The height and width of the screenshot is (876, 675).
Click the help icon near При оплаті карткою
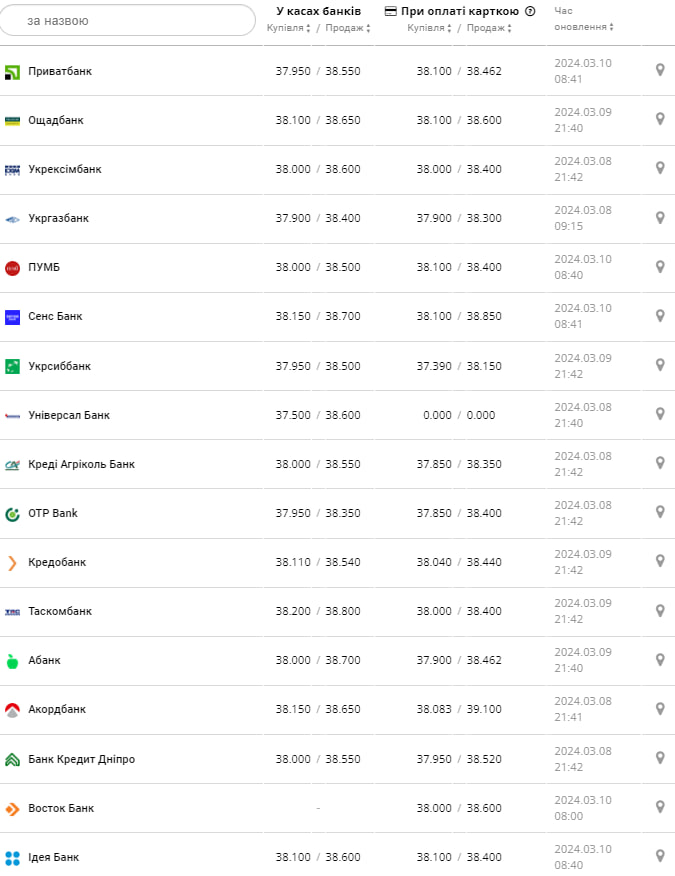click(530, 12)
